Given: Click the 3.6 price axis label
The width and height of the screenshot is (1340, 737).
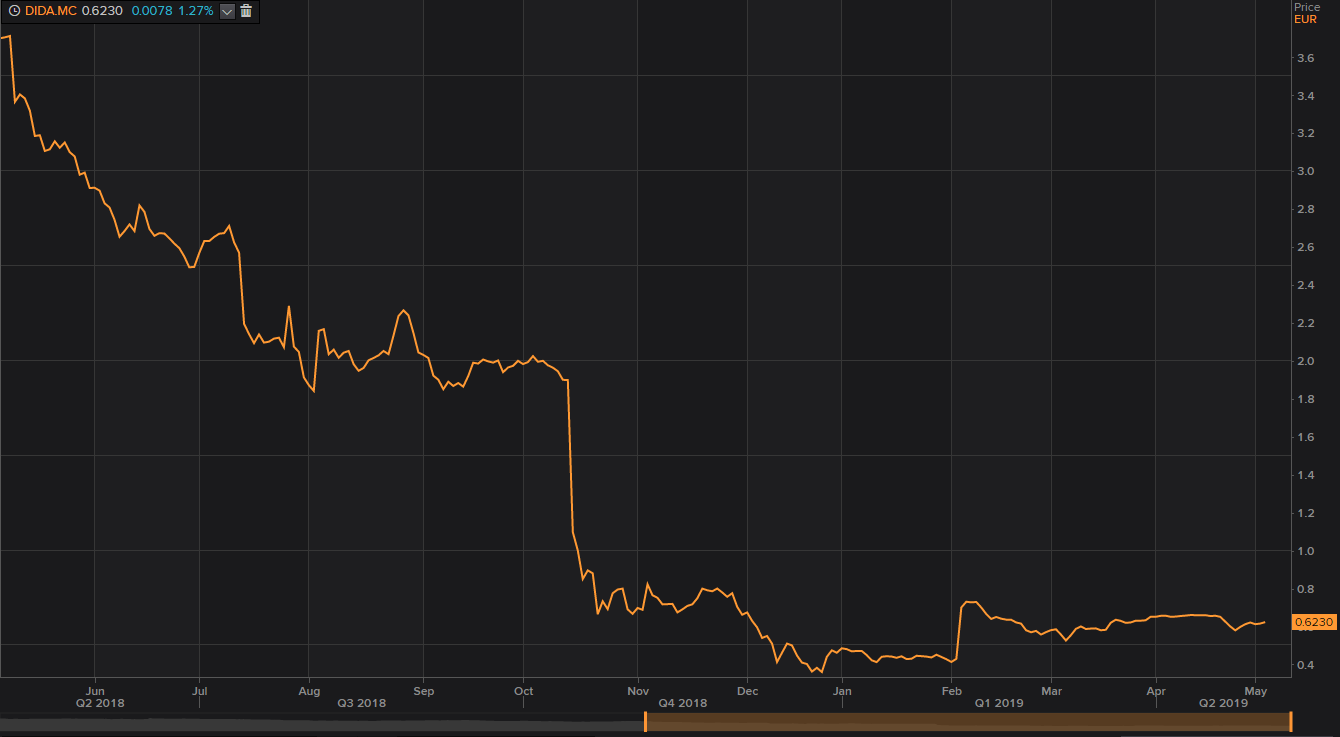Looking at the screenshot, I should [x=1305, y=58].
